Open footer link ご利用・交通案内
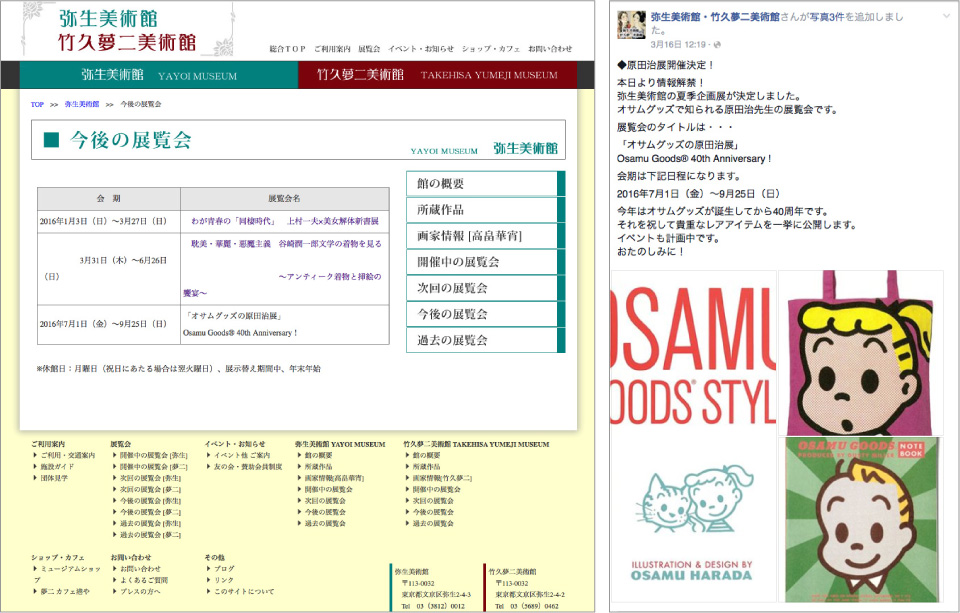 pyautogui.click(x=68, y=456)
